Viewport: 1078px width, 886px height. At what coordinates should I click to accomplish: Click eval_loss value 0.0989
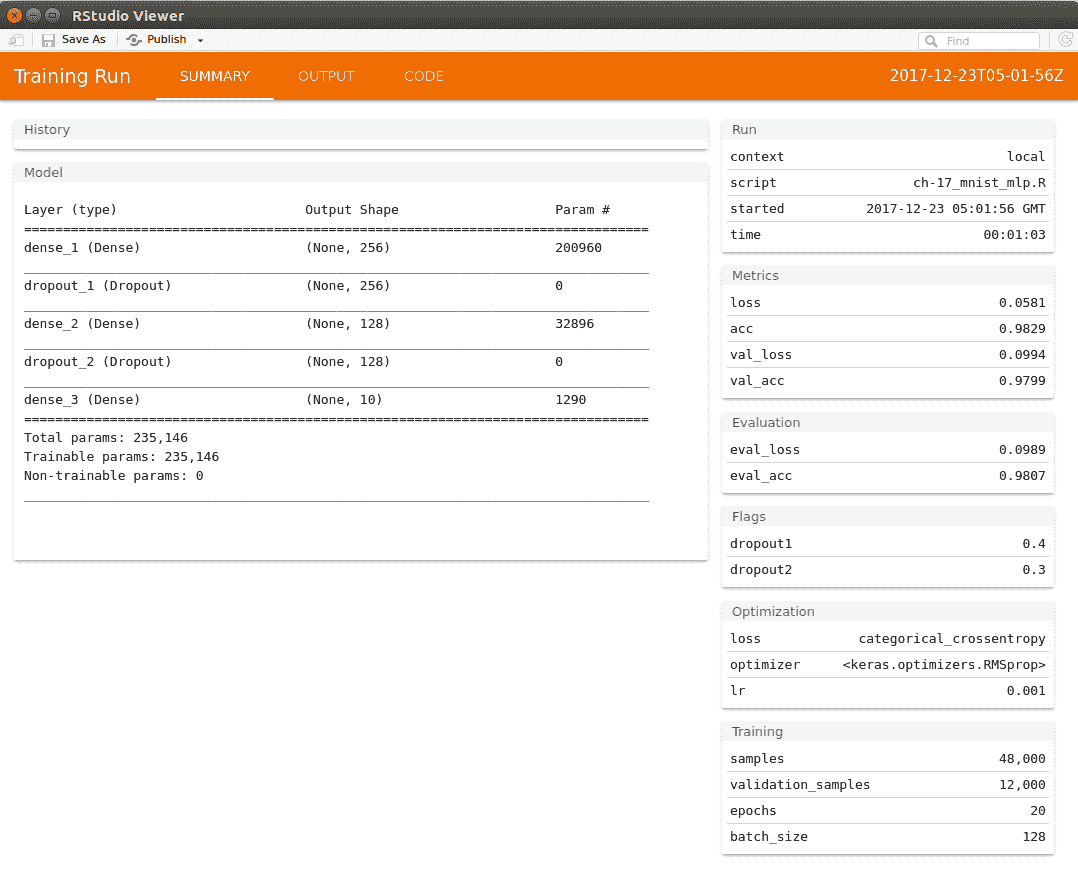pos(1022,450)
